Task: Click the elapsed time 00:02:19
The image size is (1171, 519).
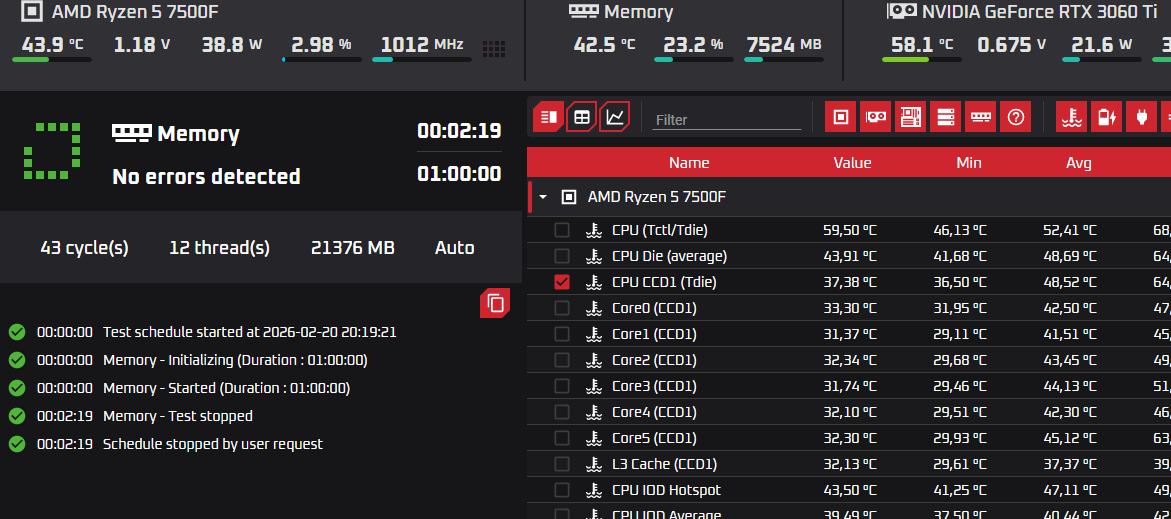Action: point(459,131)
